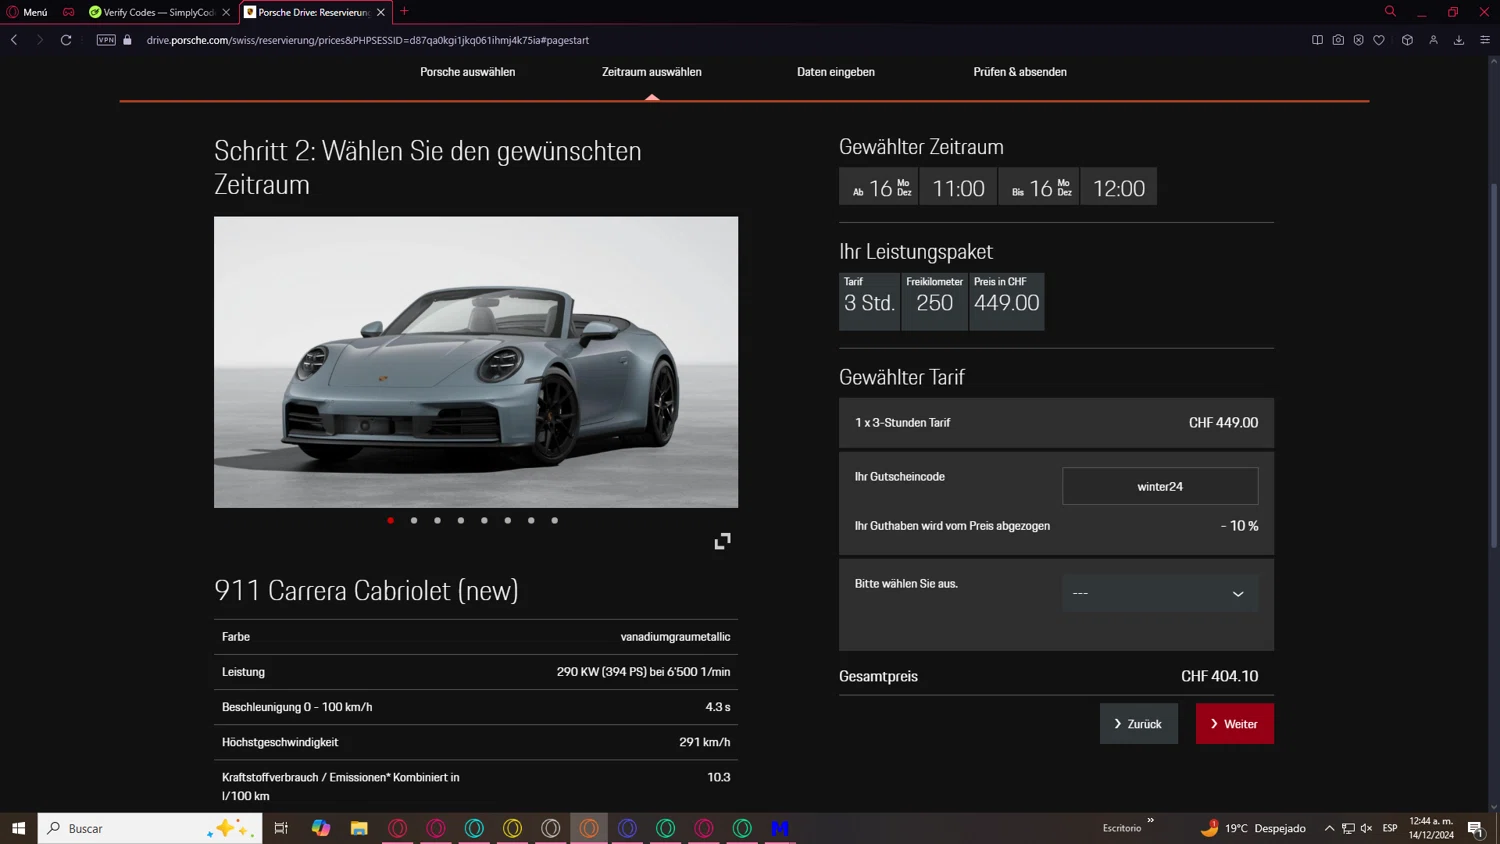Open the ESP language indicator
This screenshot has height=844, width=1500.
[x=1390, y=828]
